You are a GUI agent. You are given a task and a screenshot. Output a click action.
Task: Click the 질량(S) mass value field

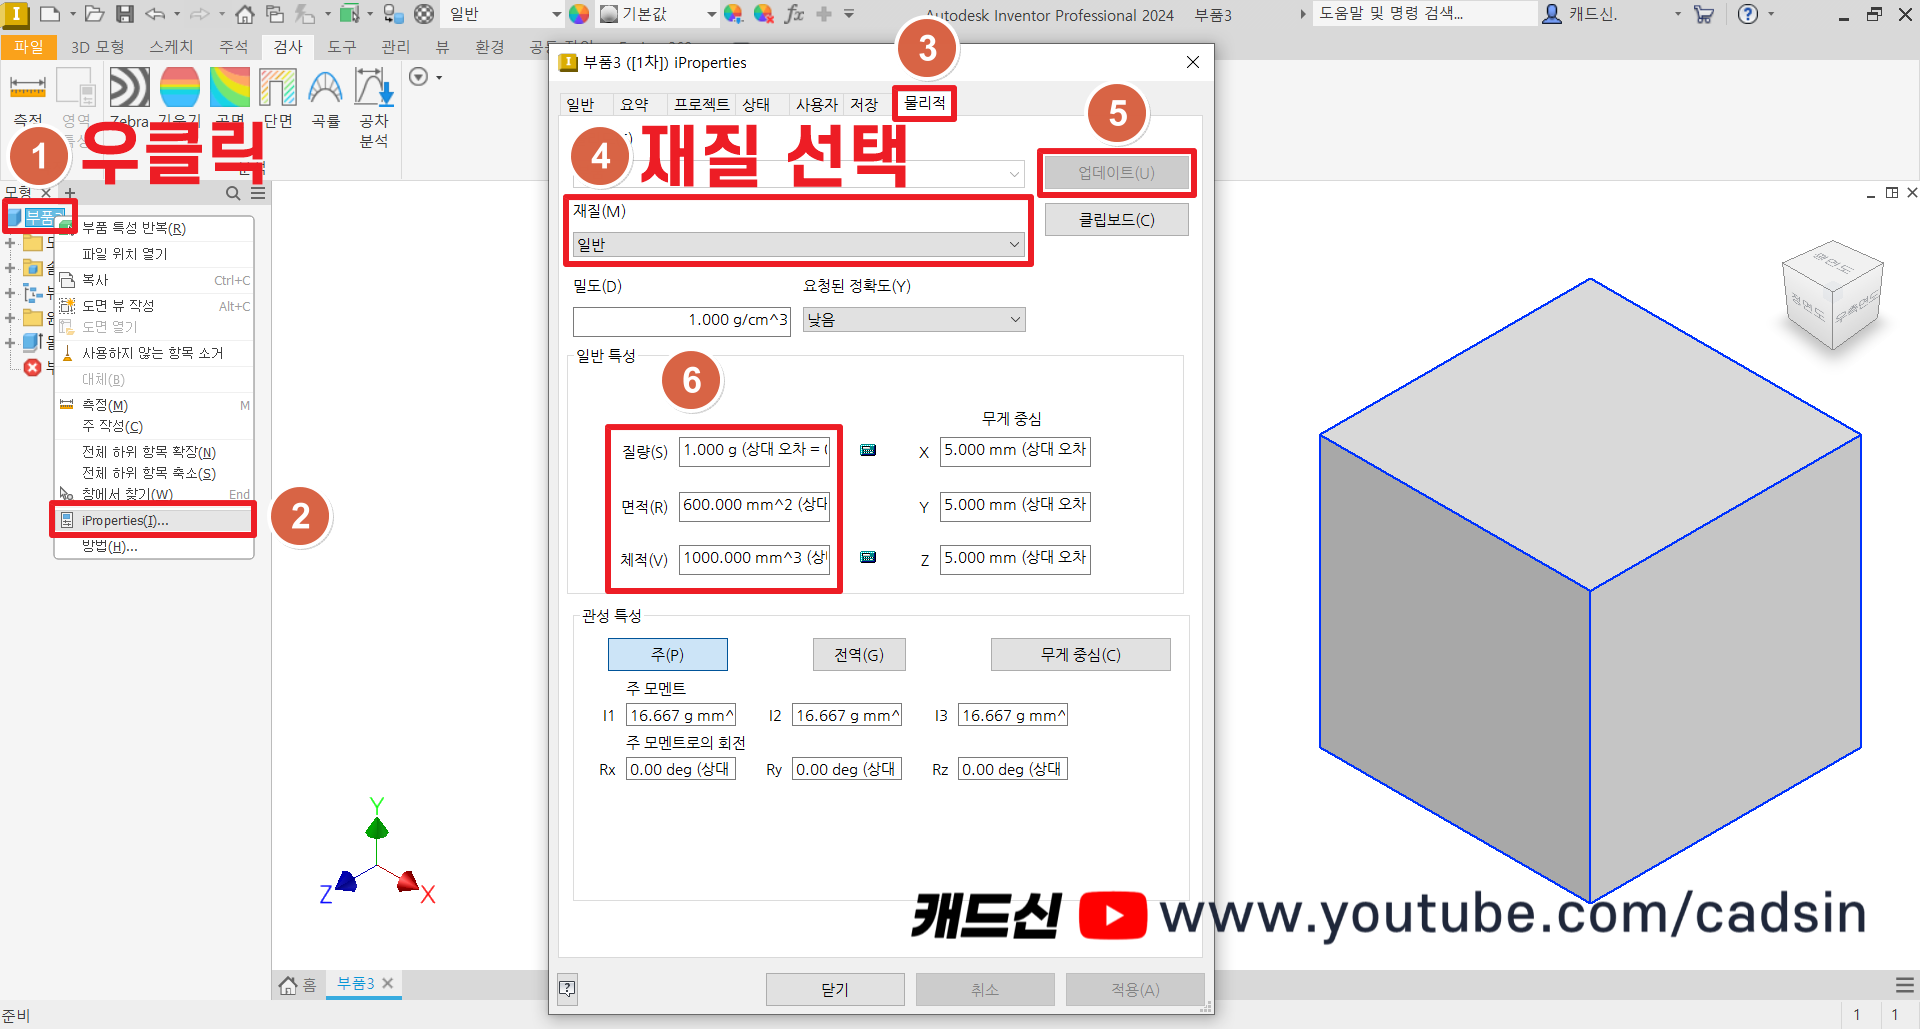tap(755, 451)
